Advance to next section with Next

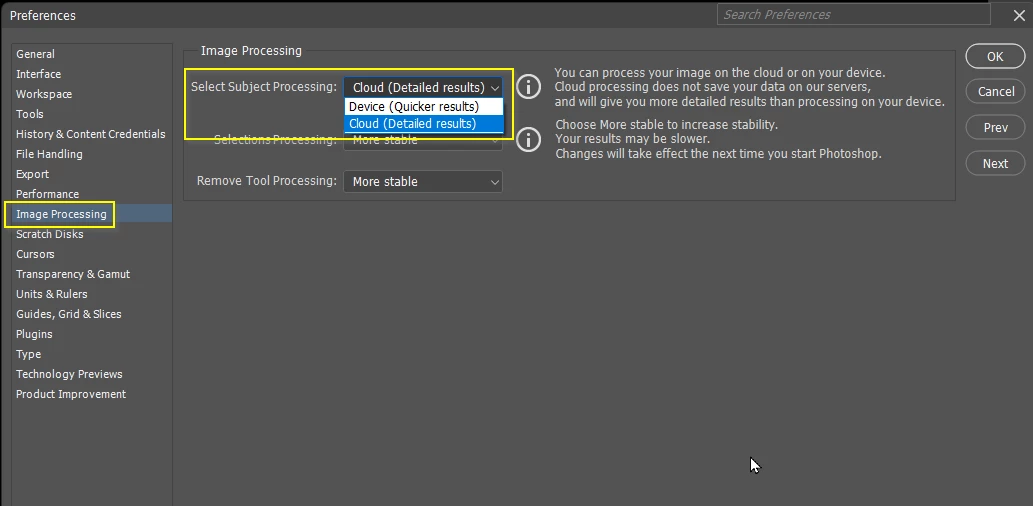[995, 163]
